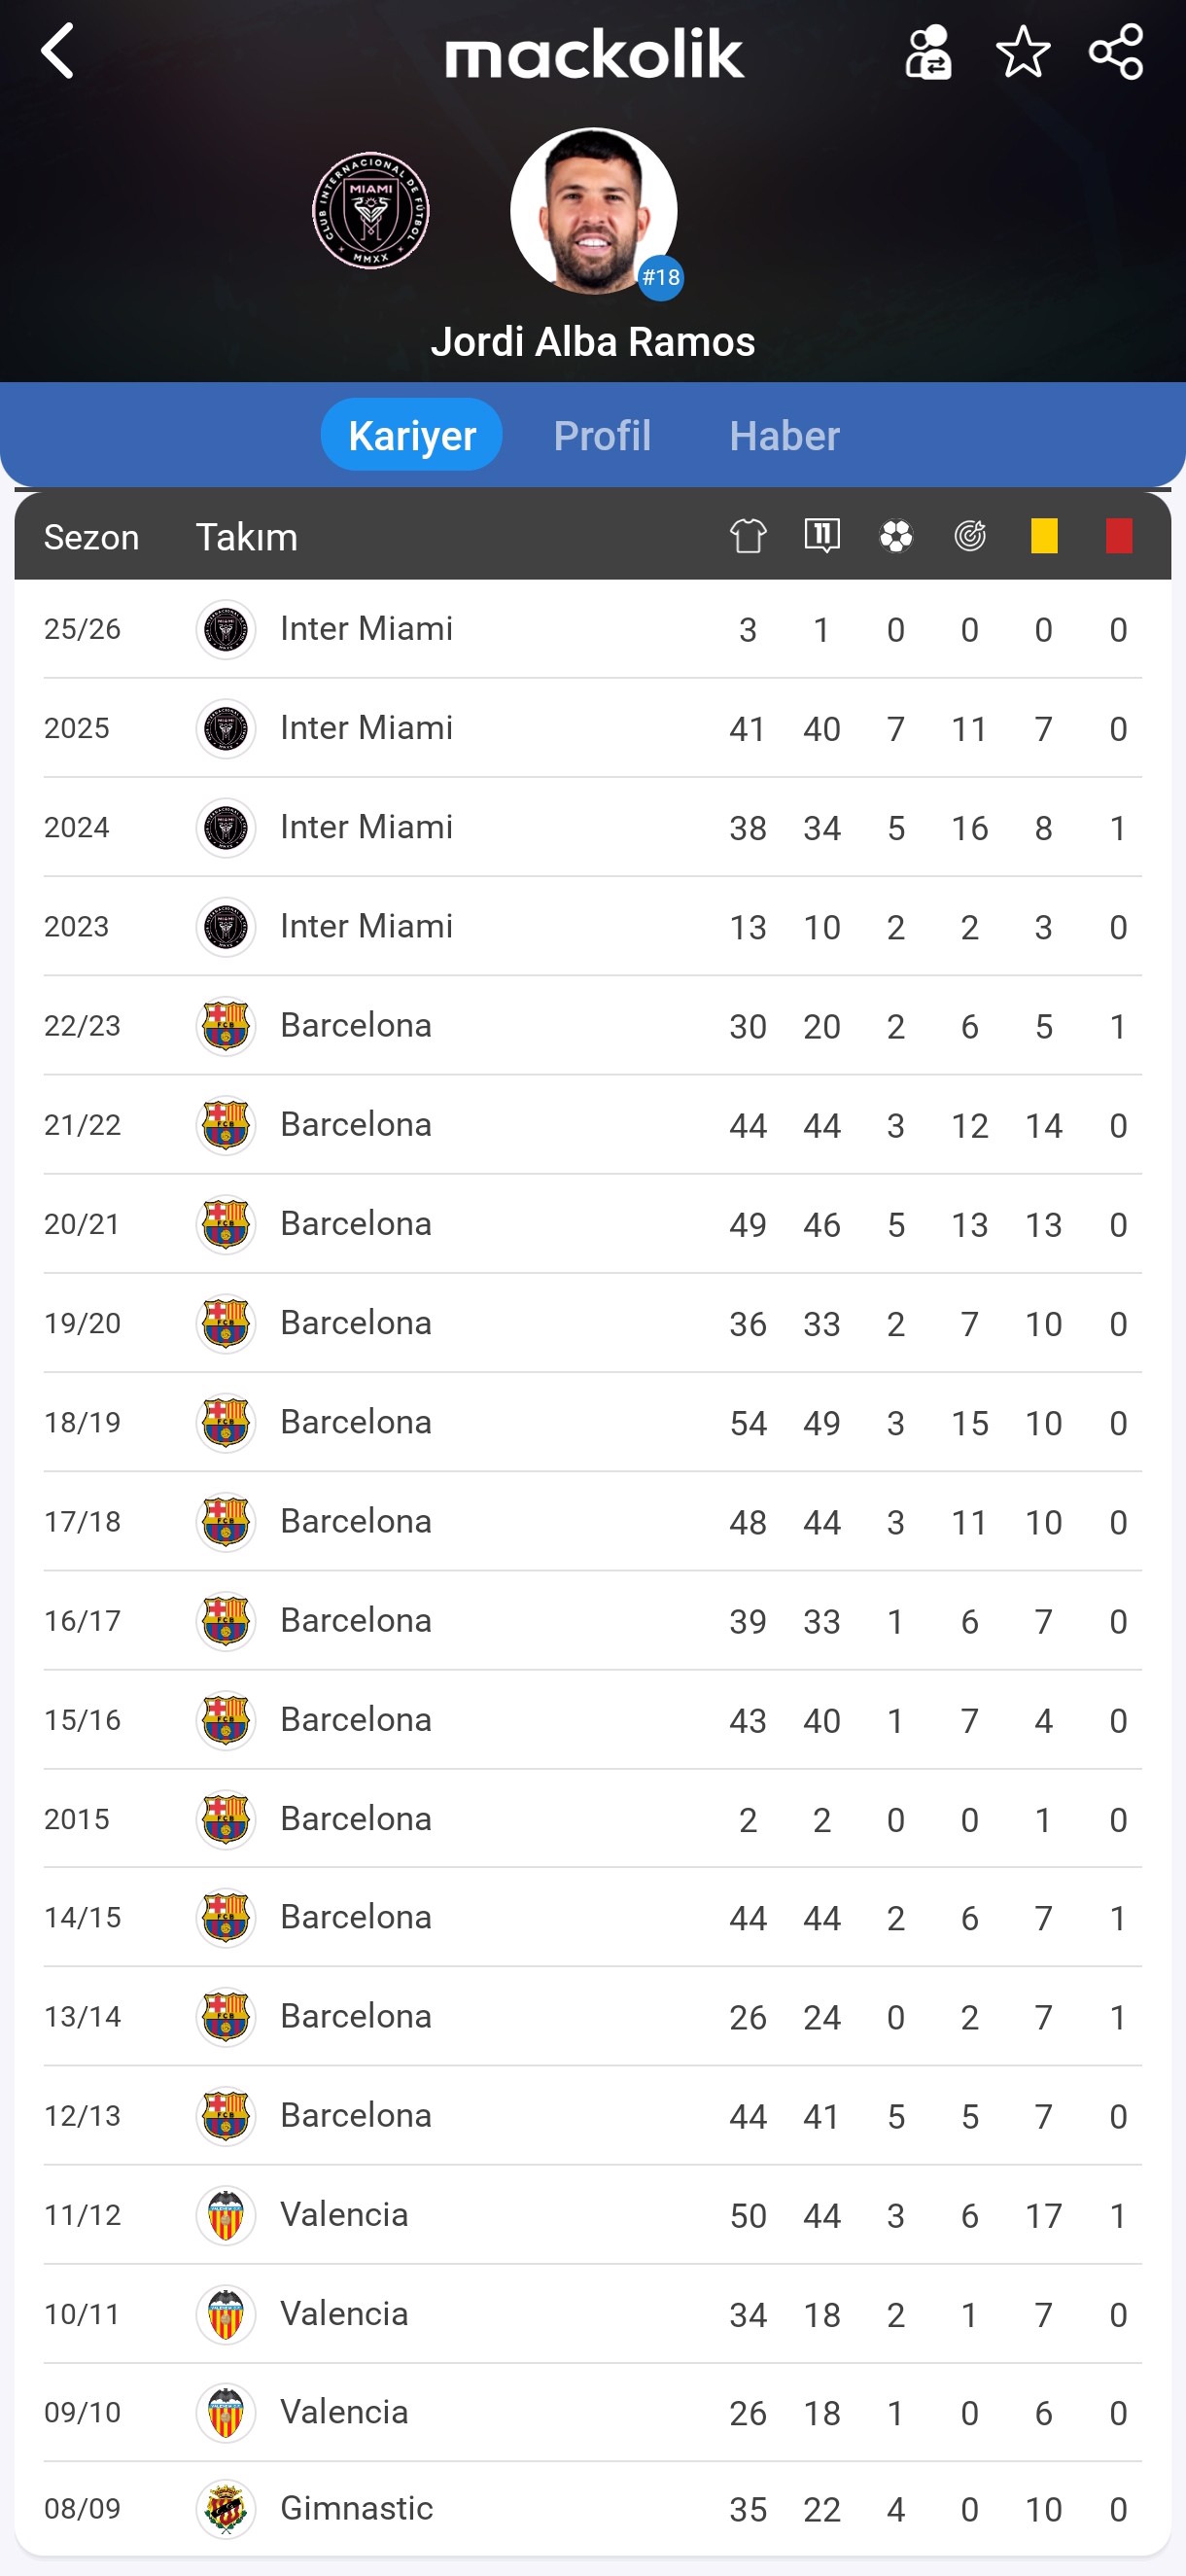This screenshot has width=1186, height=2576.
Task: Tap the red card column header
Action: [1118, 536]
